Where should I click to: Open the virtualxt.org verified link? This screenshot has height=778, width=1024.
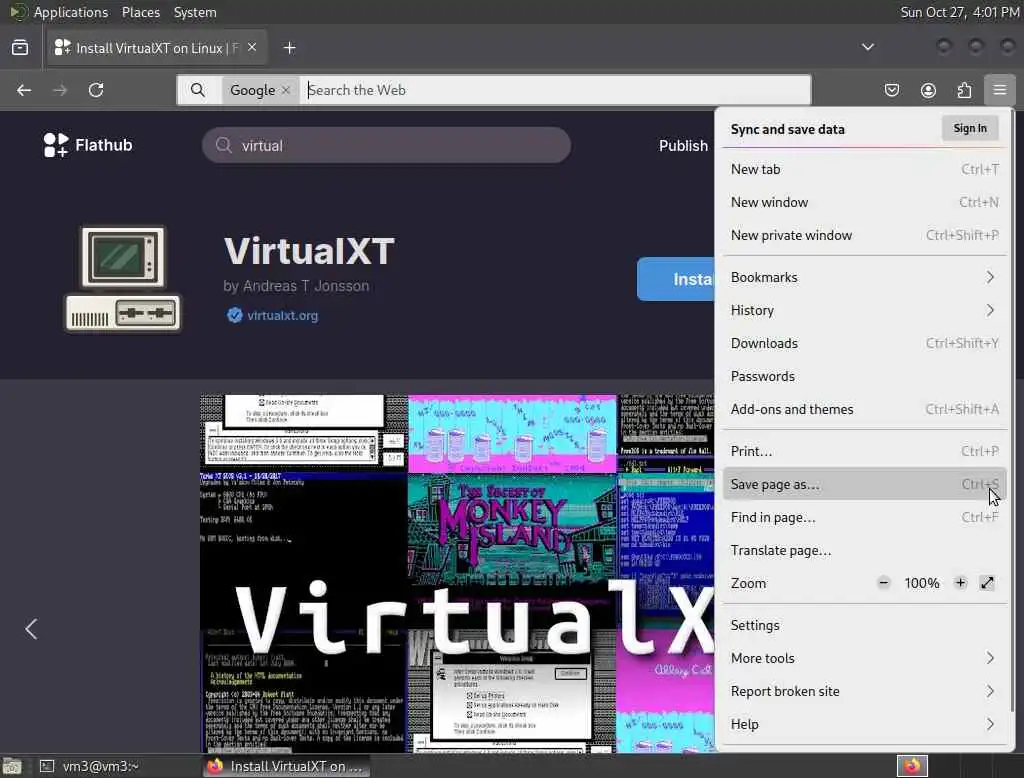pyautogui.click(x=273, y=316)
